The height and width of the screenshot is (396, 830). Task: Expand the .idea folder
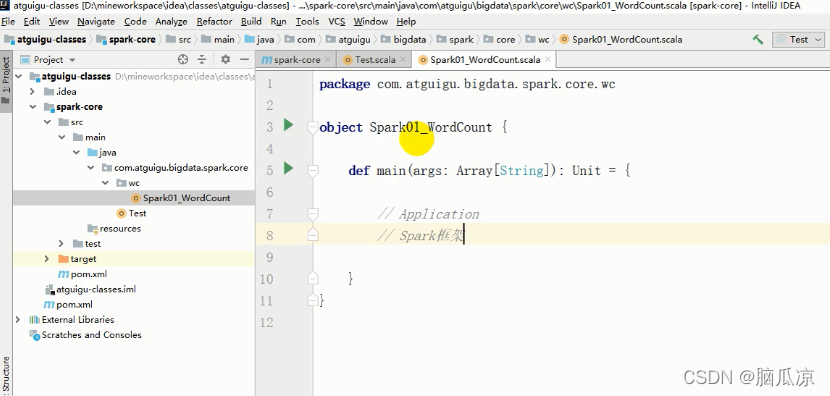(32, 92)
